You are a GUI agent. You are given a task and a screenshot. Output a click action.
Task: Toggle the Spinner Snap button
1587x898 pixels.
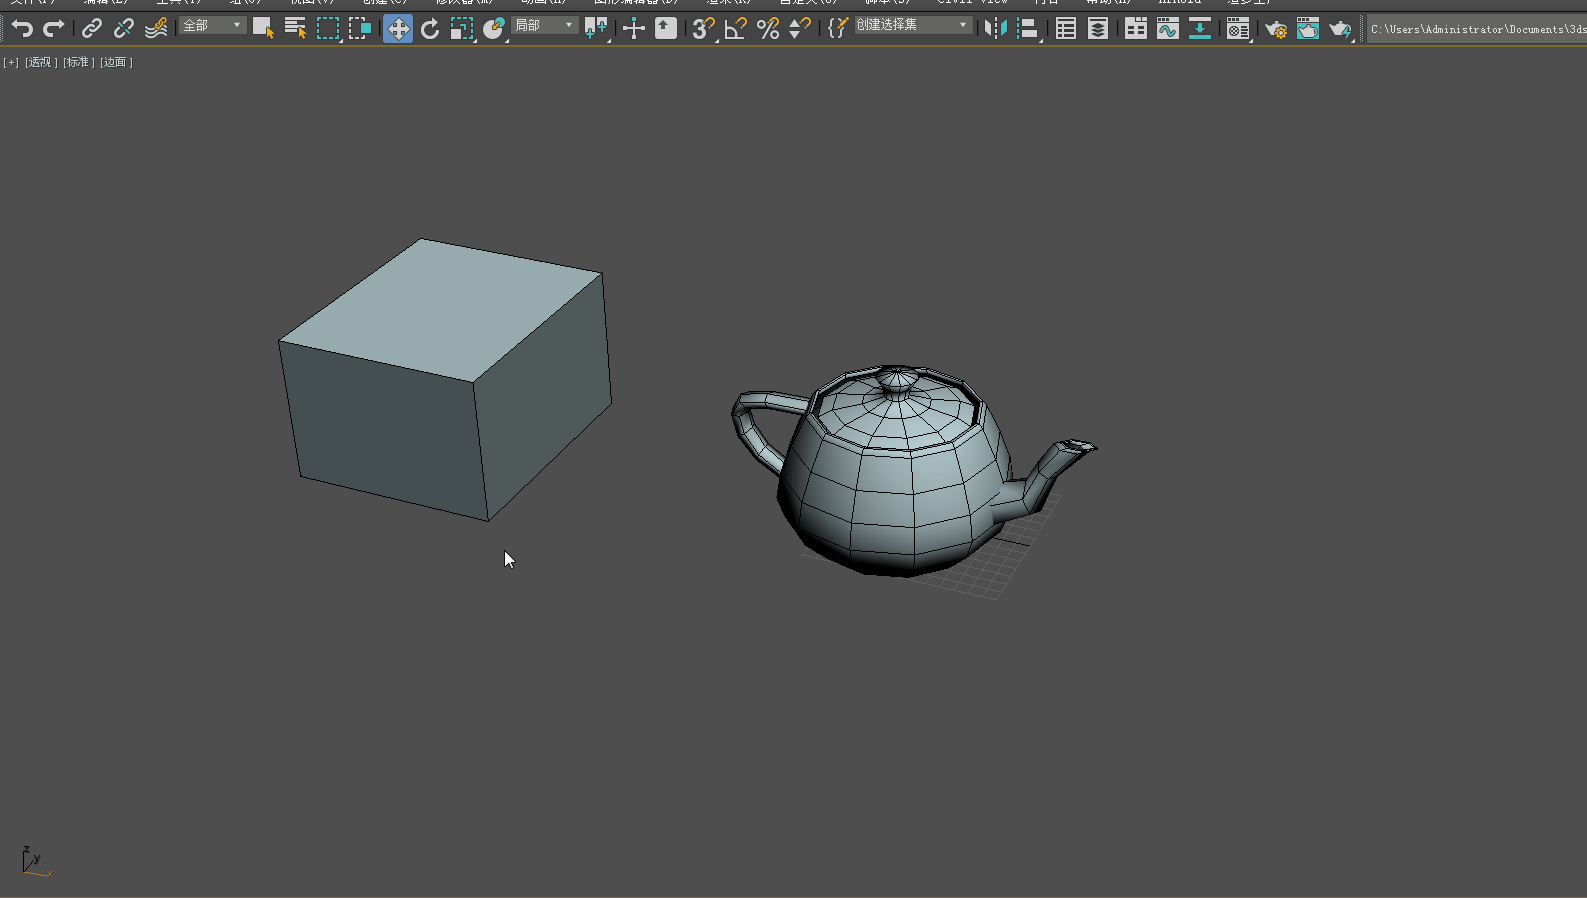800,29
